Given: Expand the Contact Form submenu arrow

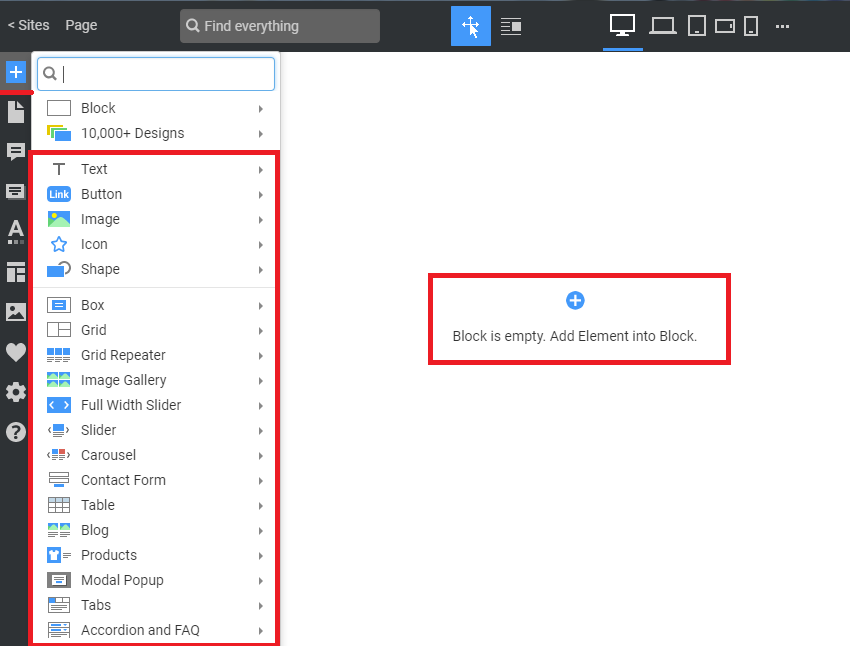Looking at the screenshot, I should (x=261, y=481).
